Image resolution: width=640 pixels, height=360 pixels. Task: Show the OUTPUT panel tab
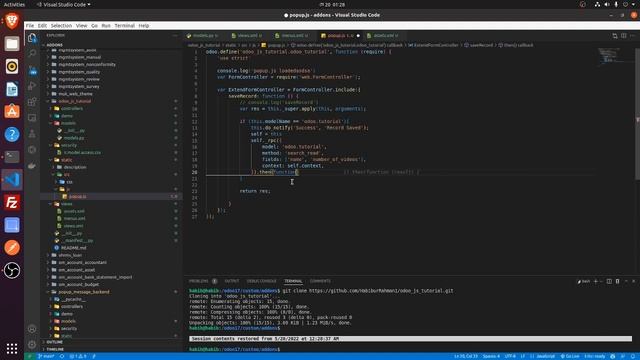[231, 281]
